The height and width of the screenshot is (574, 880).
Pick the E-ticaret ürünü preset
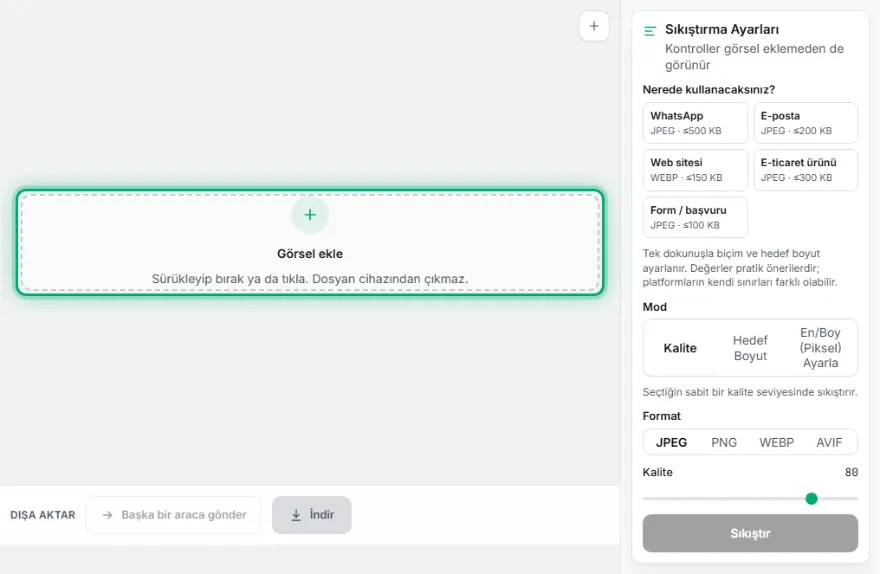click(805, 170)
